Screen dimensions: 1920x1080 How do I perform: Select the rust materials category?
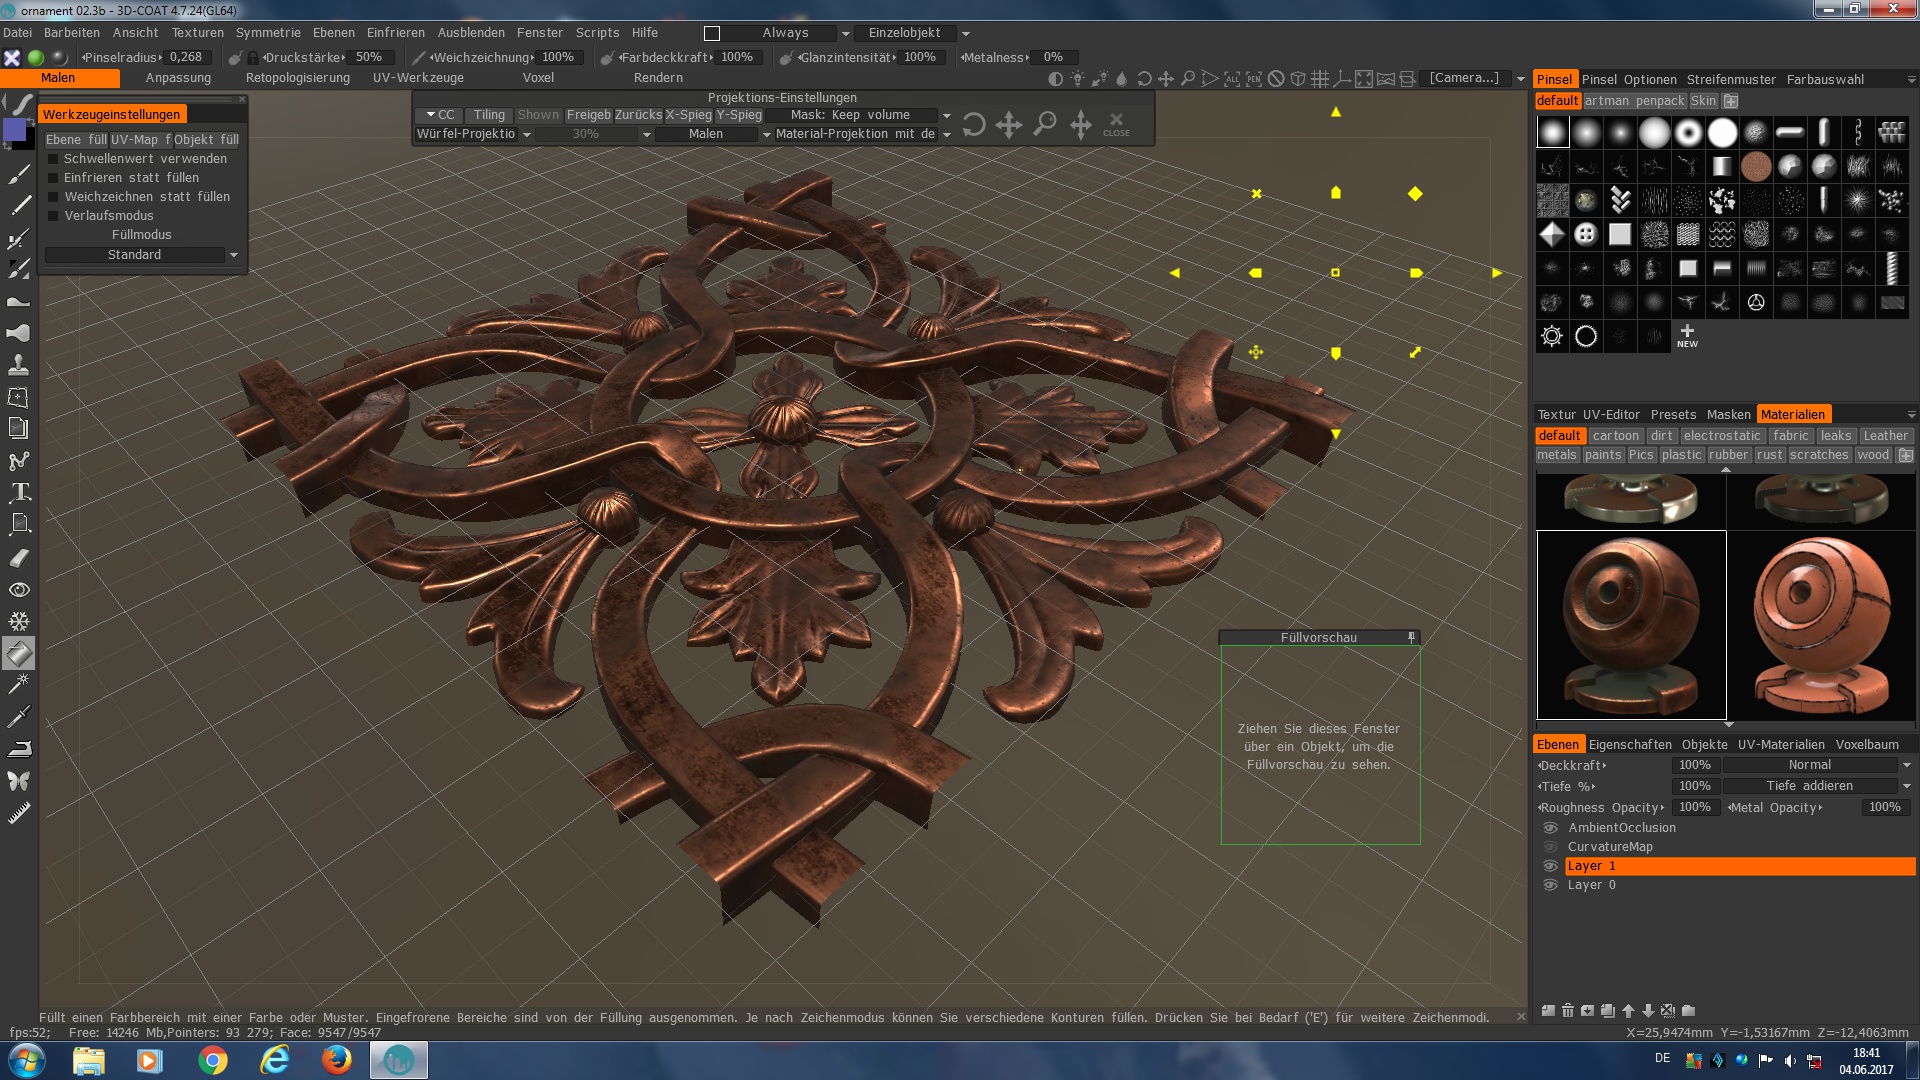[x=1769, y=455]
